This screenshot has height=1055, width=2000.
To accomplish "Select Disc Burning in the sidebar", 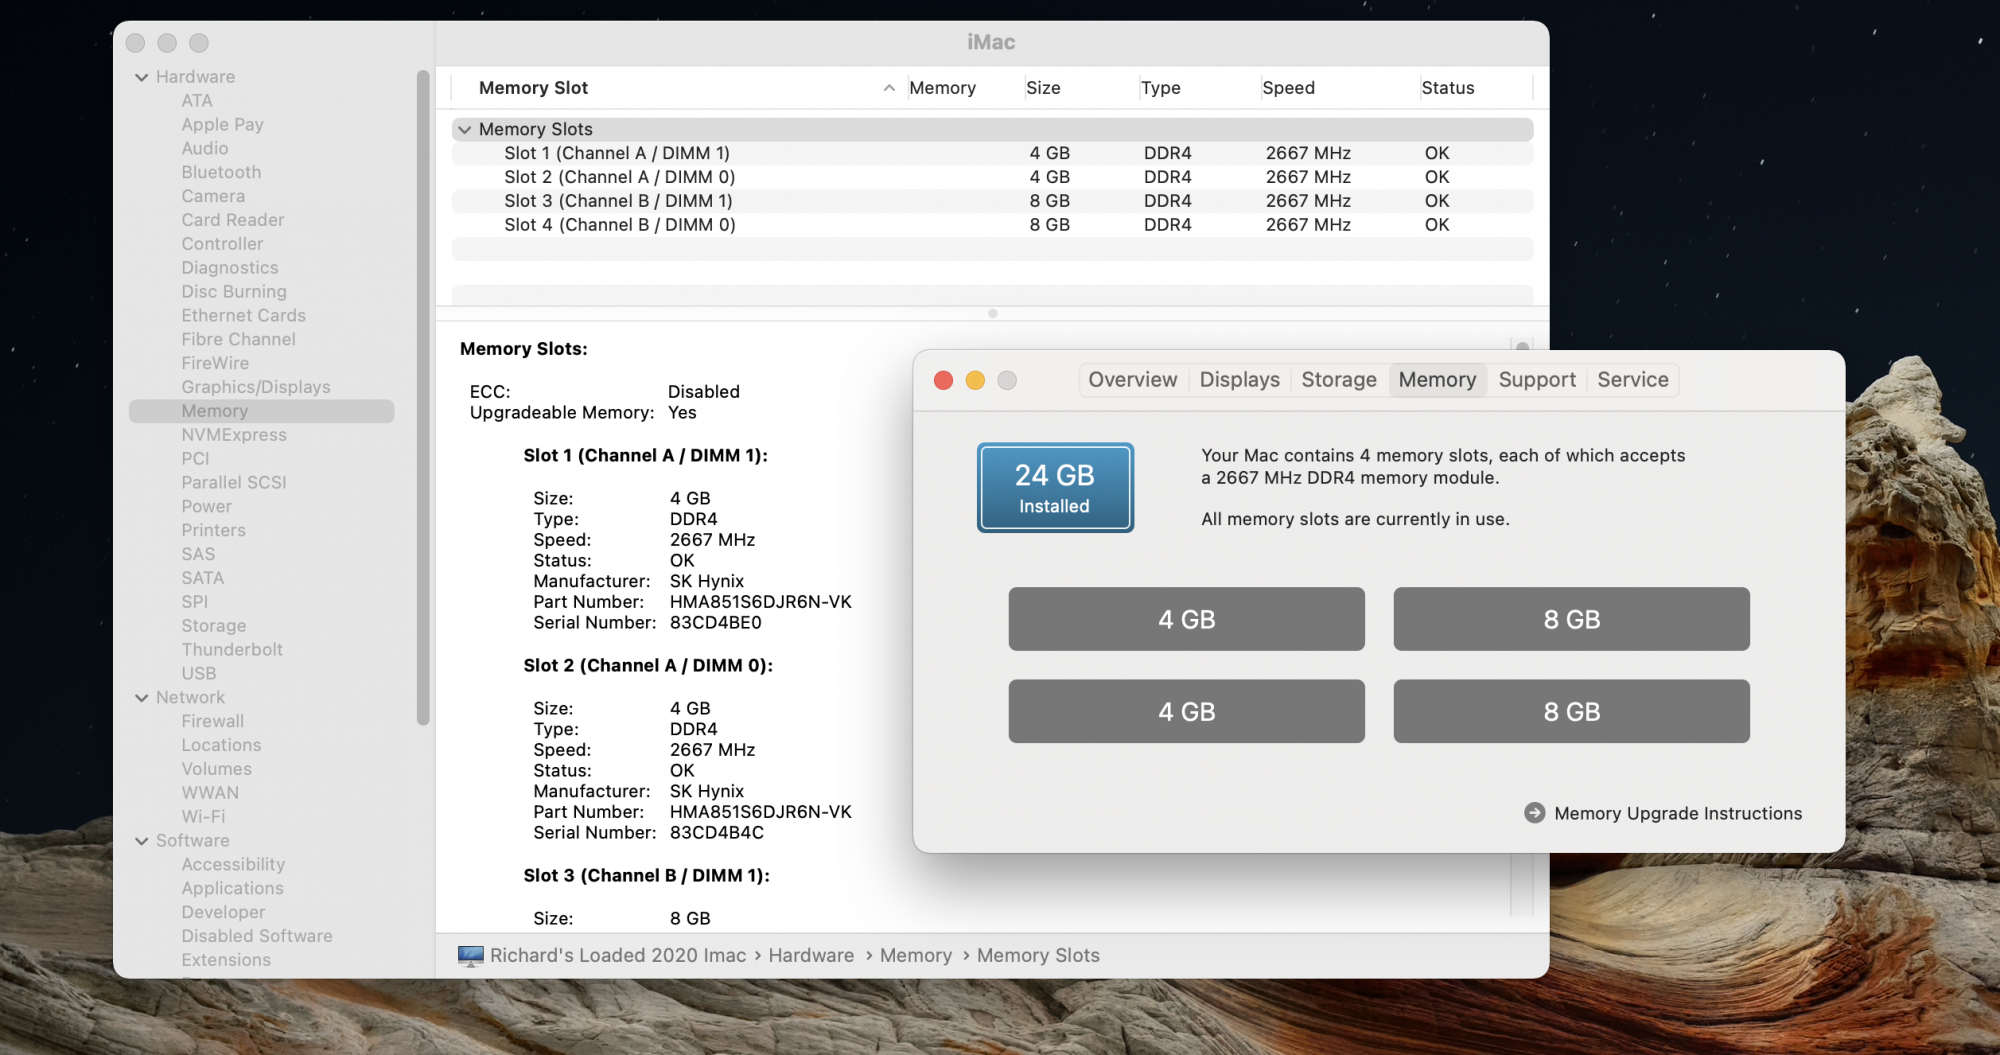I will [x=234, y=292].
